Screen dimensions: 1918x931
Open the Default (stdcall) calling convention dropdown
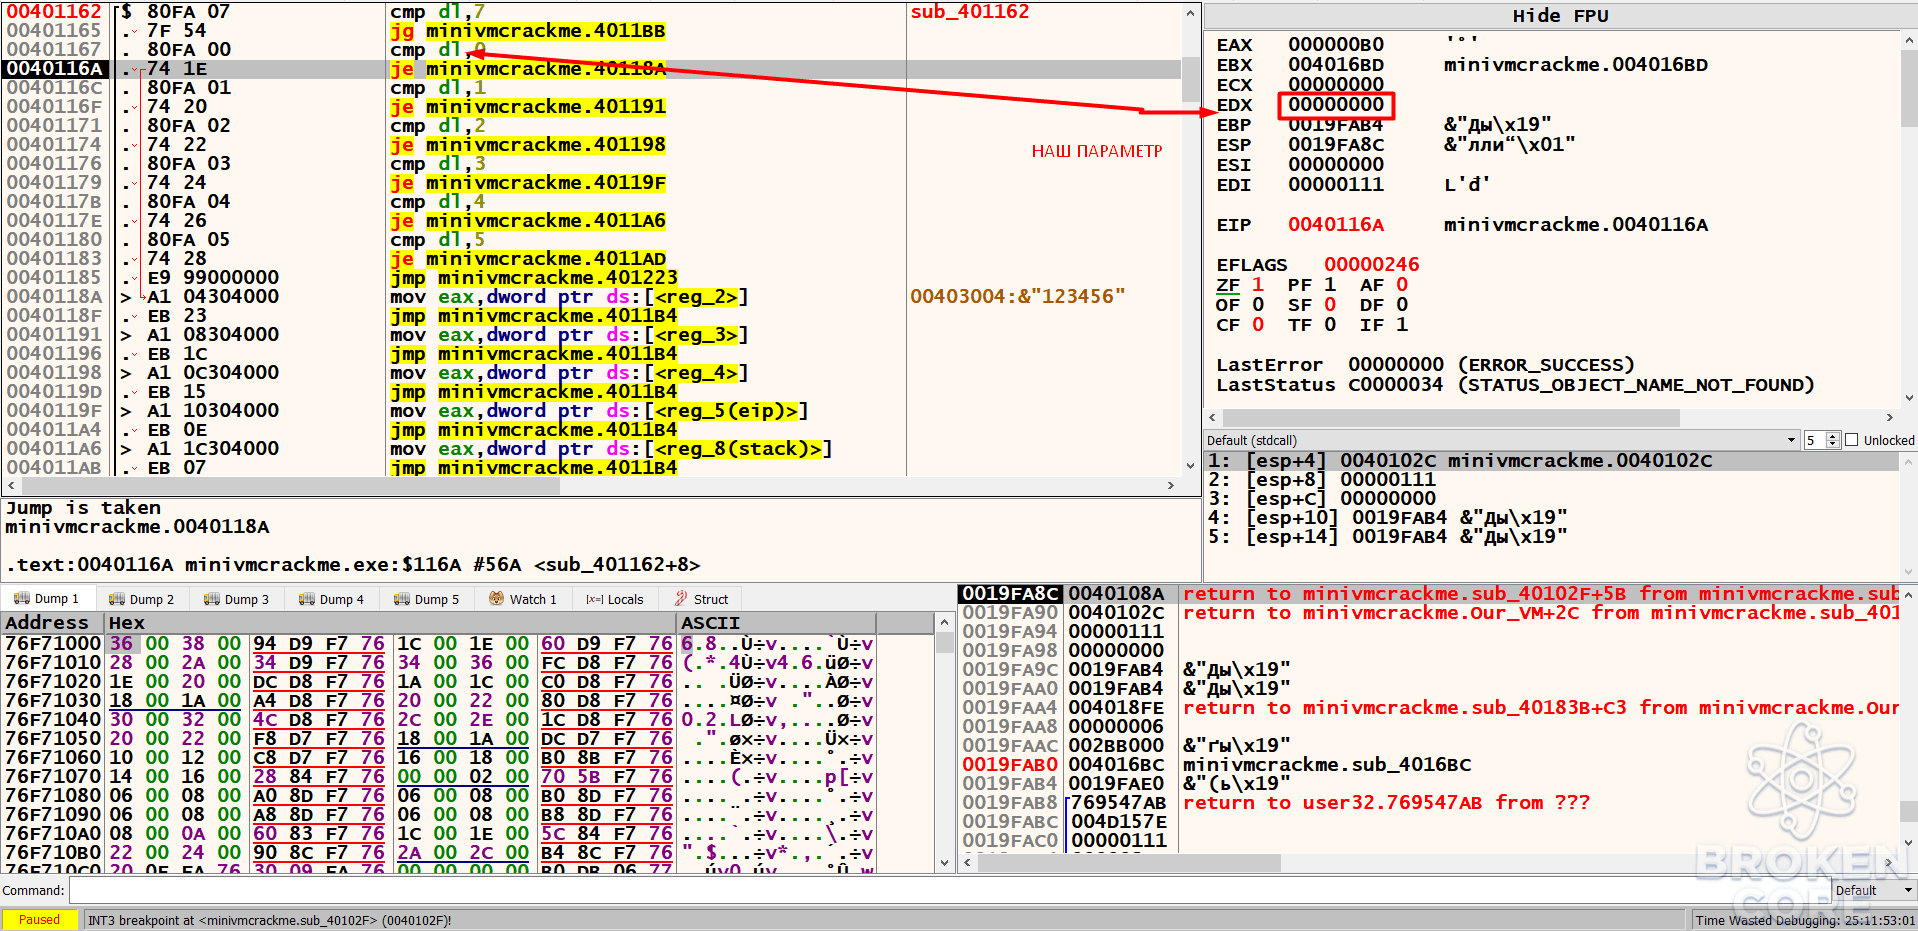1502,440
